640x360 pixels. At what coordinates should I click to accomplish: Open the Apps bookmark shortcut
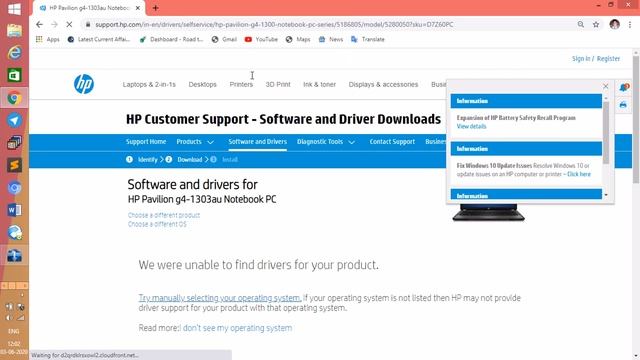point(48,39)
